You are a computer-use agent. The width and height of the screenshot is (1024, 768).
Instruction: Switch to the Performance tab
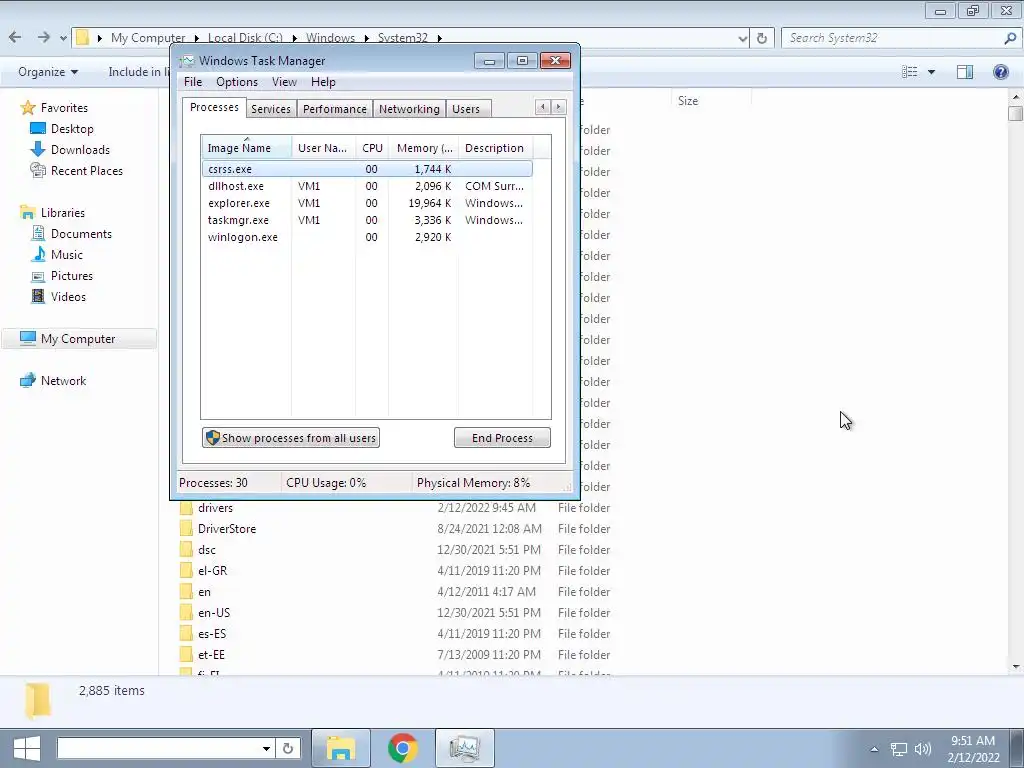click(x=334, y=109)
